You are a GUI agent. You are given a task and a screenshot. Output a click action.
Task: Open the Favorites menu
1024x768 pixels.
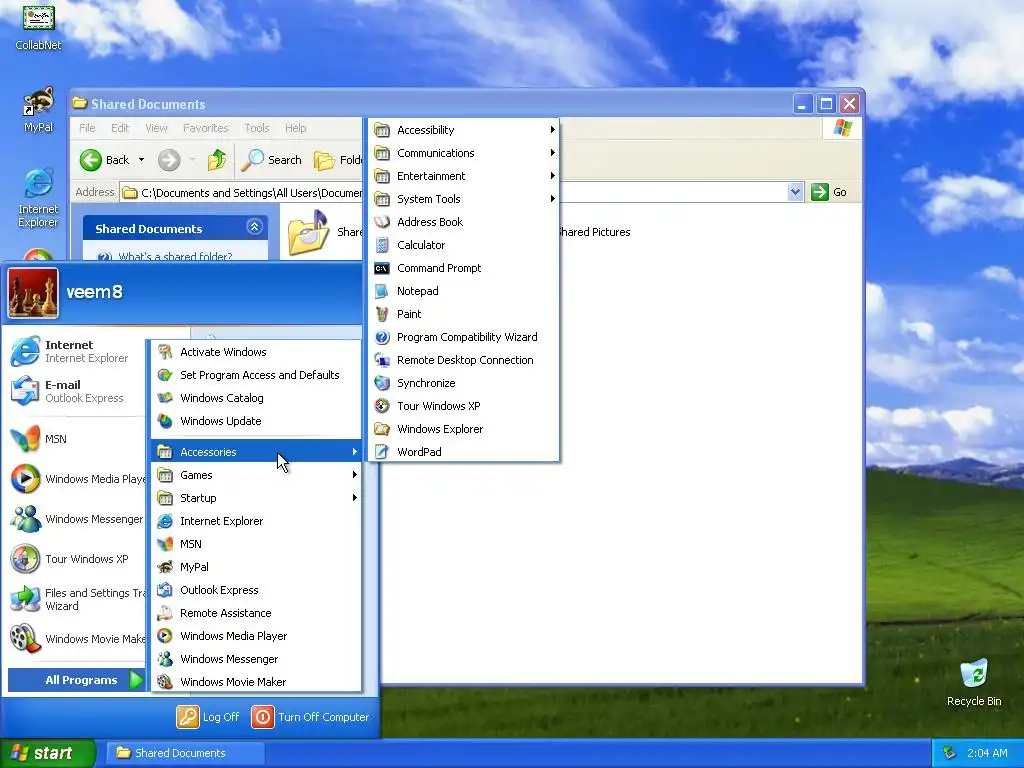(205, 128)
